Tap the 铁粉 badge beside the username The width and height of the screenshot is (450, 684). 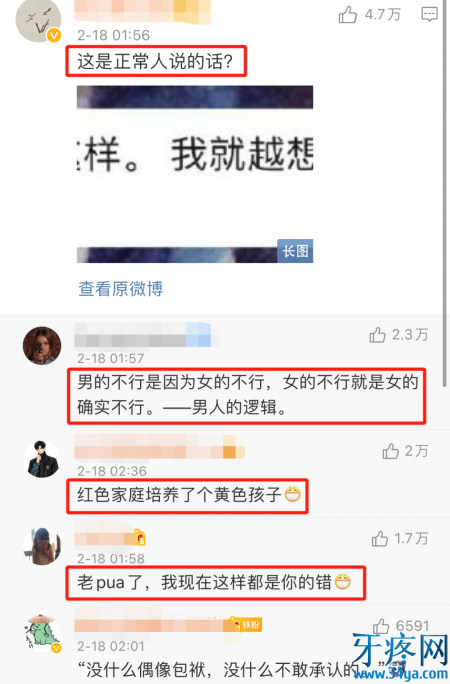(246, 625)
